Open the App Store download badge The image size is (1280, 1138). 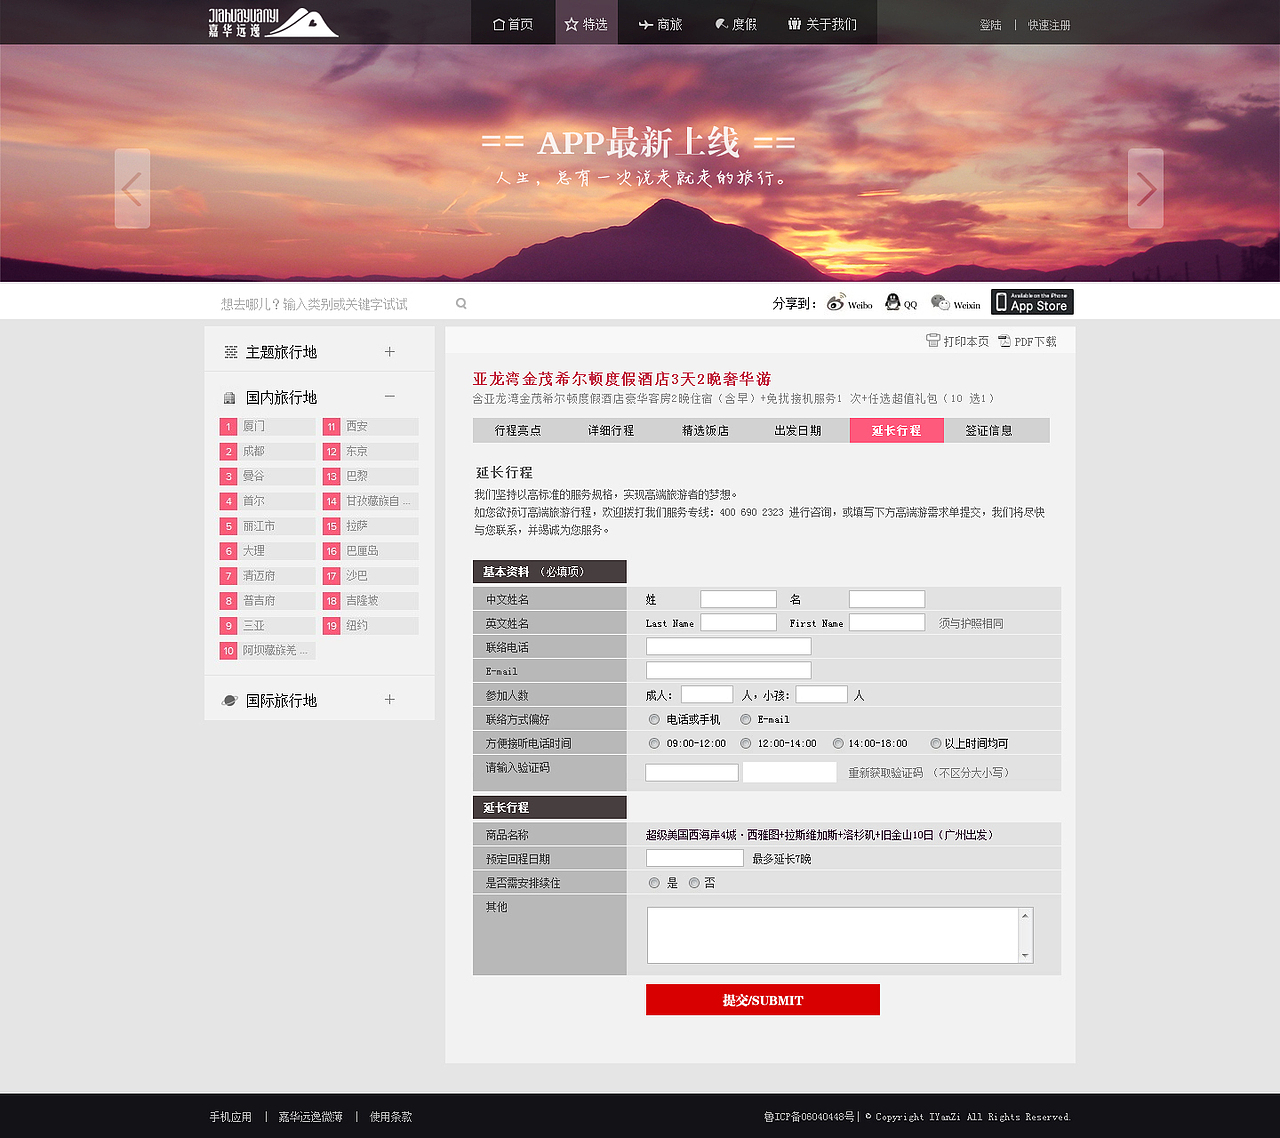coord(1032,302)
